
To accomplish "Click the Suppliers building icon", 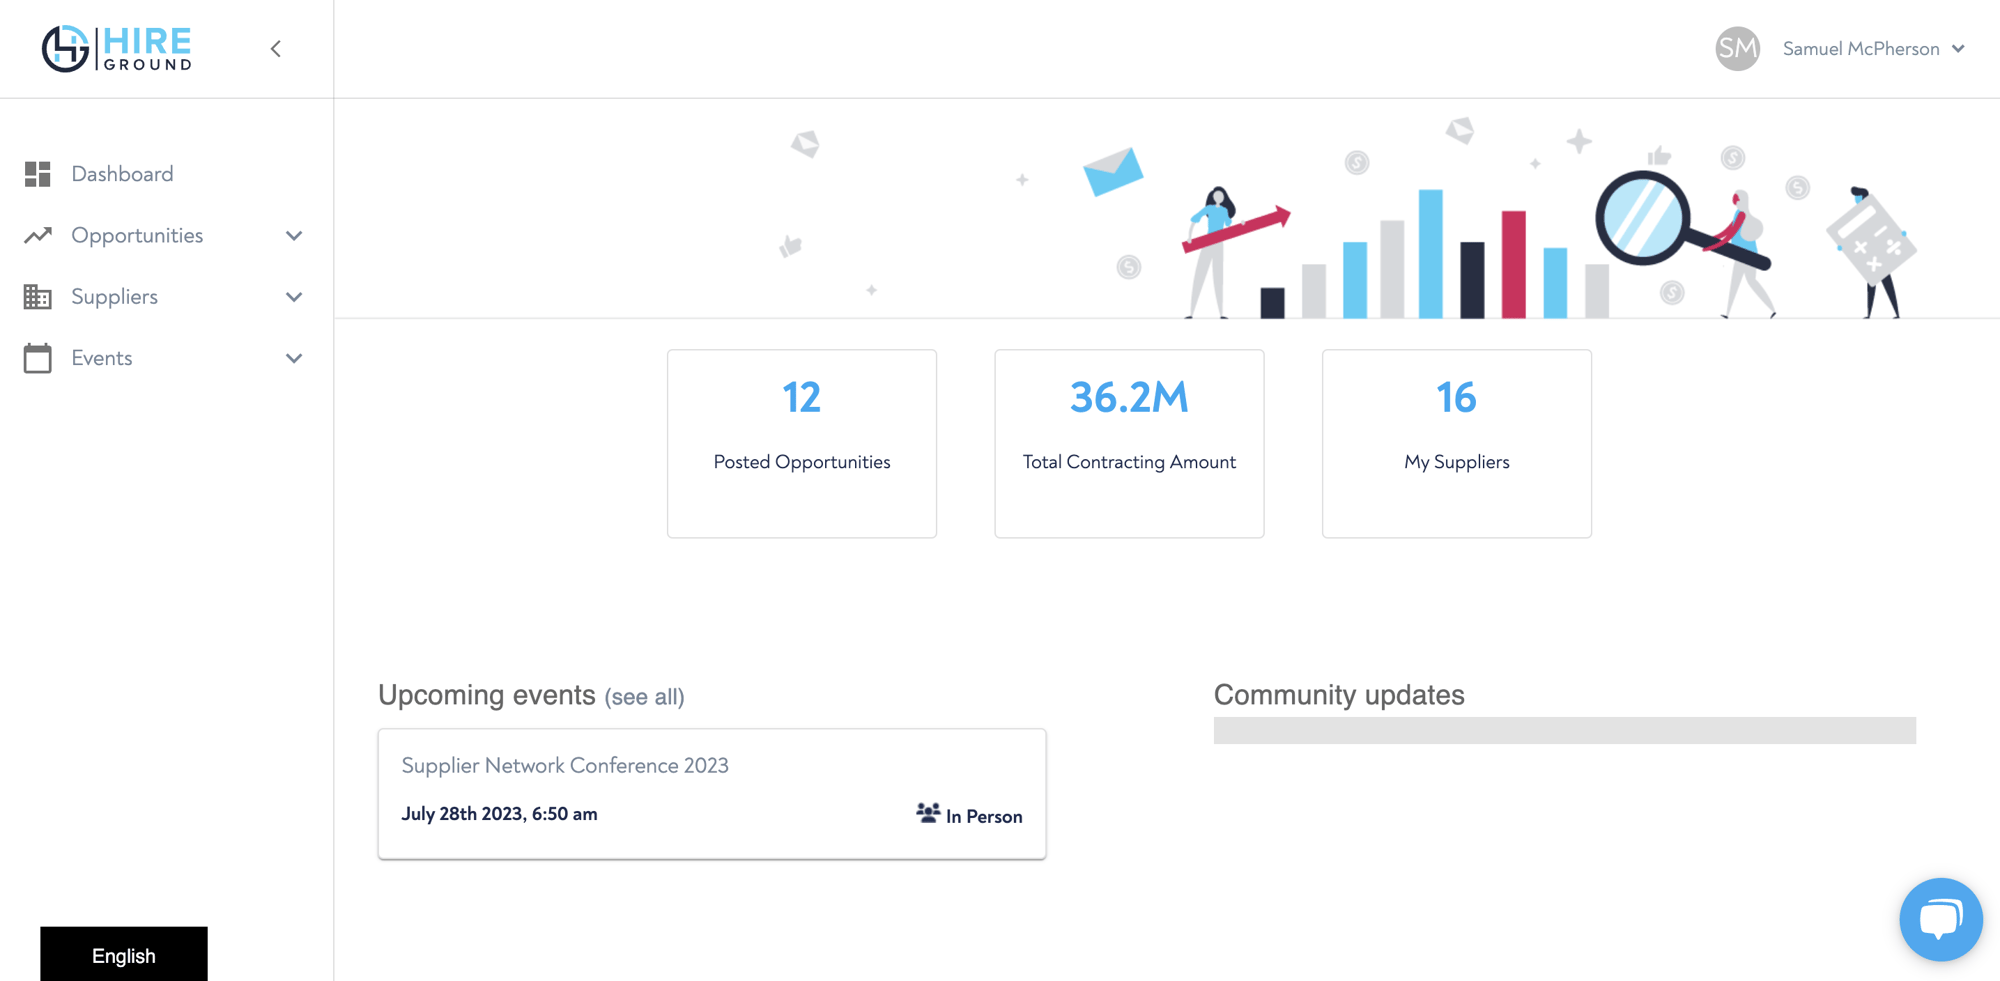I will click(38, 297).
